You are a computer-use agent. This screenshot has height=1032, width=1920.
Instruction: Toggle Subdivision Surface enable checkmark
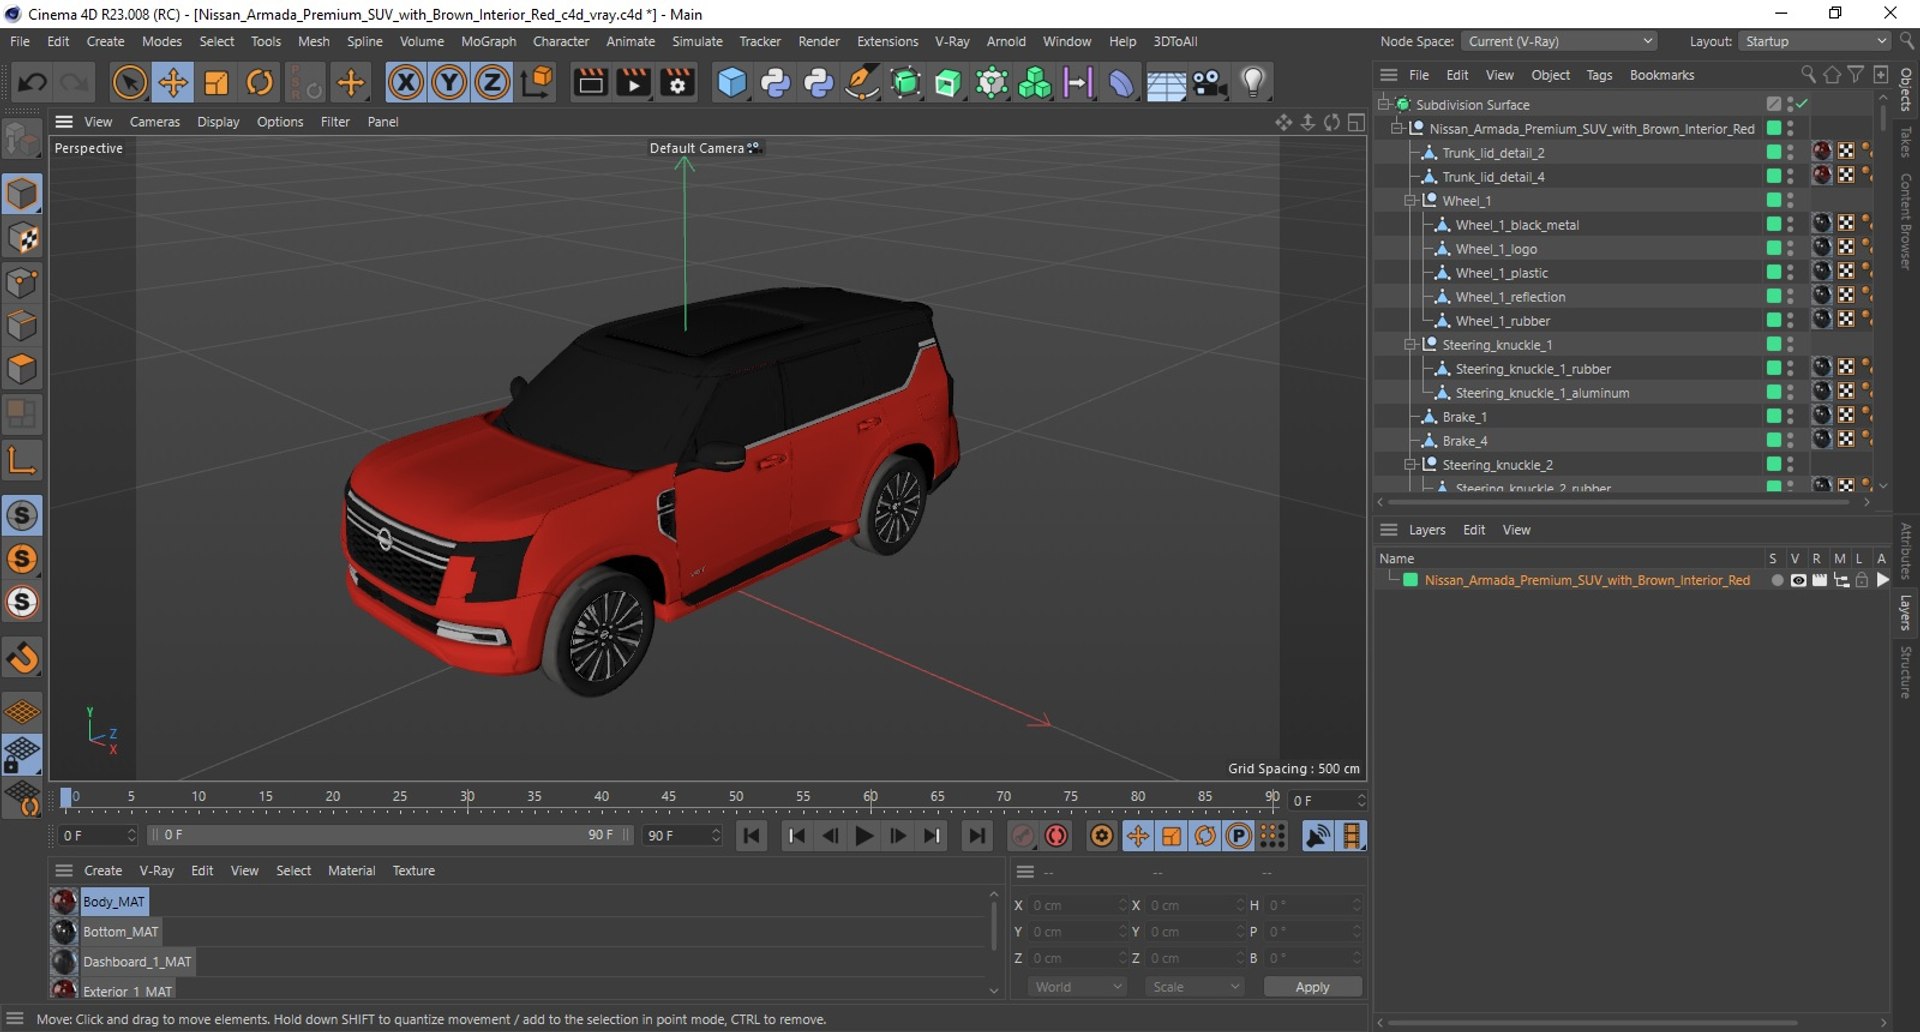1802,104
